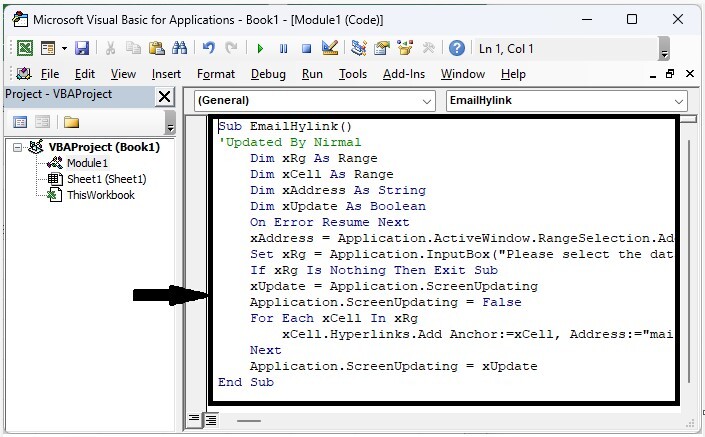Click Project pane toolbar overflow arrow
Image resolution: width=705 pixels, height=437 pixels.
pos(170,122)
